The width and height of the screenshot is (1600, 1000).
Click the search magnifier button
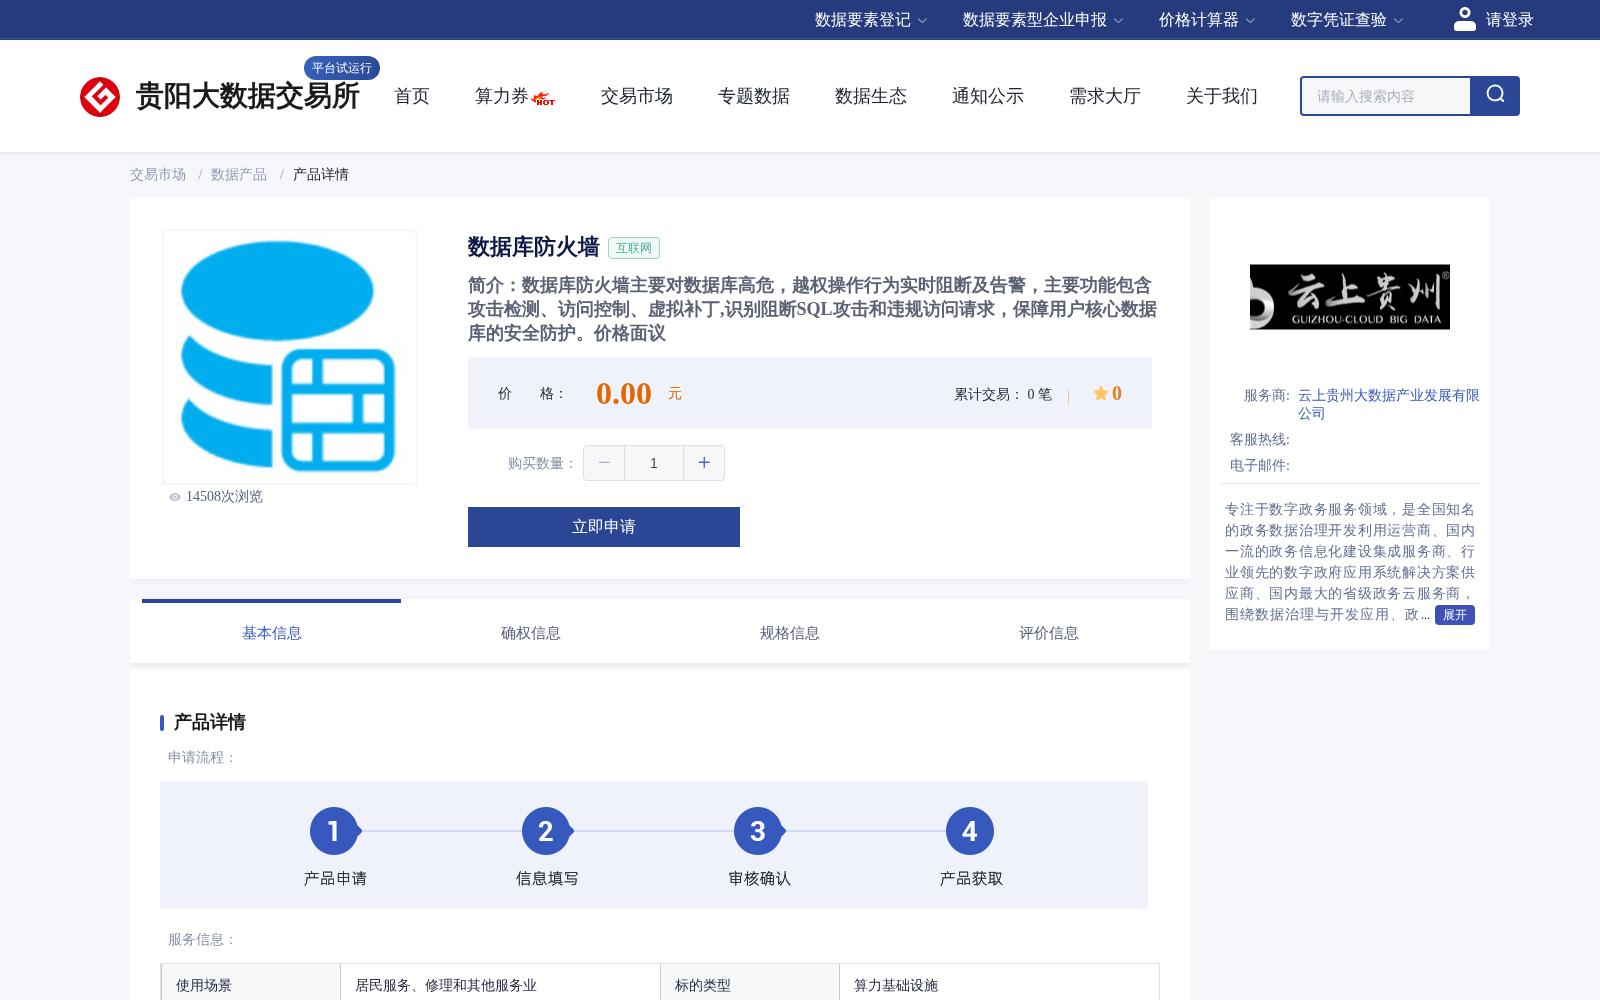[1495, 96]
